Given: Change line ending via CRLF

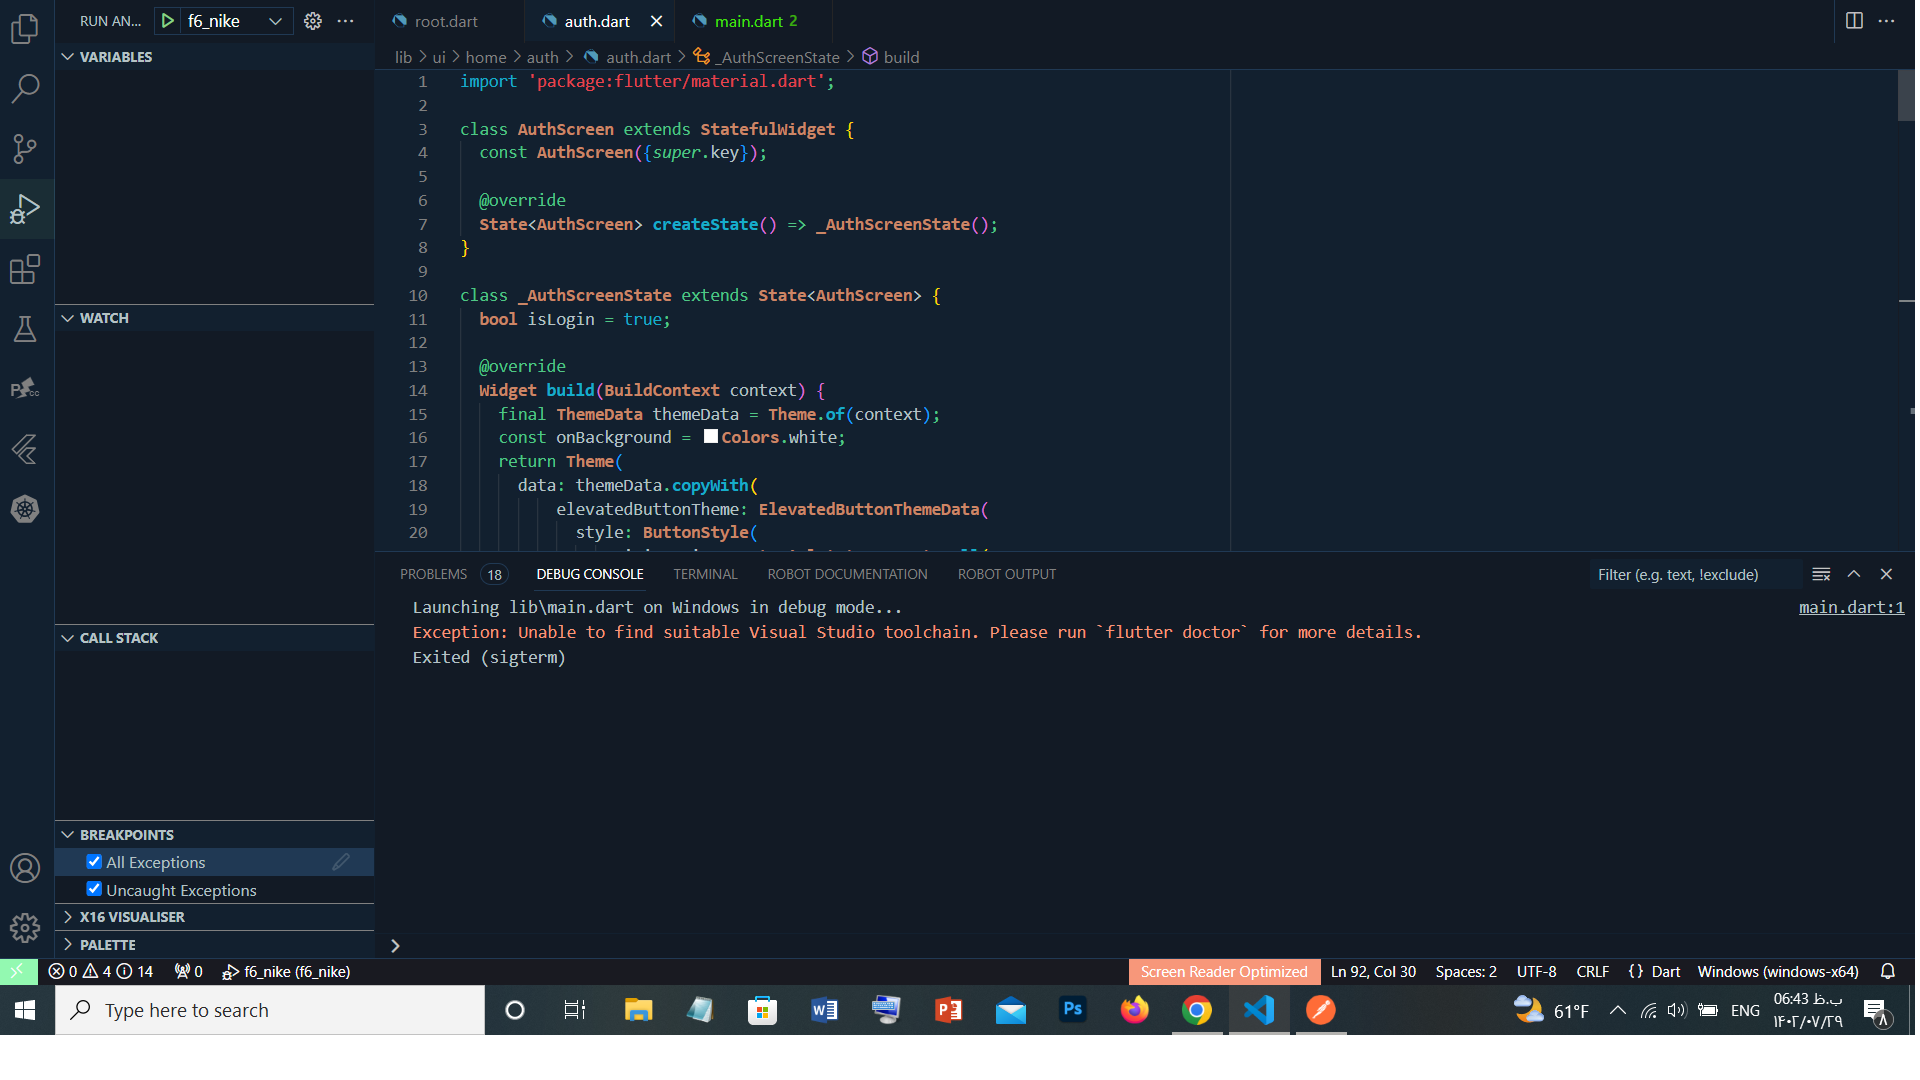Looking at the screenshot, I should (x=1592, y=972).
